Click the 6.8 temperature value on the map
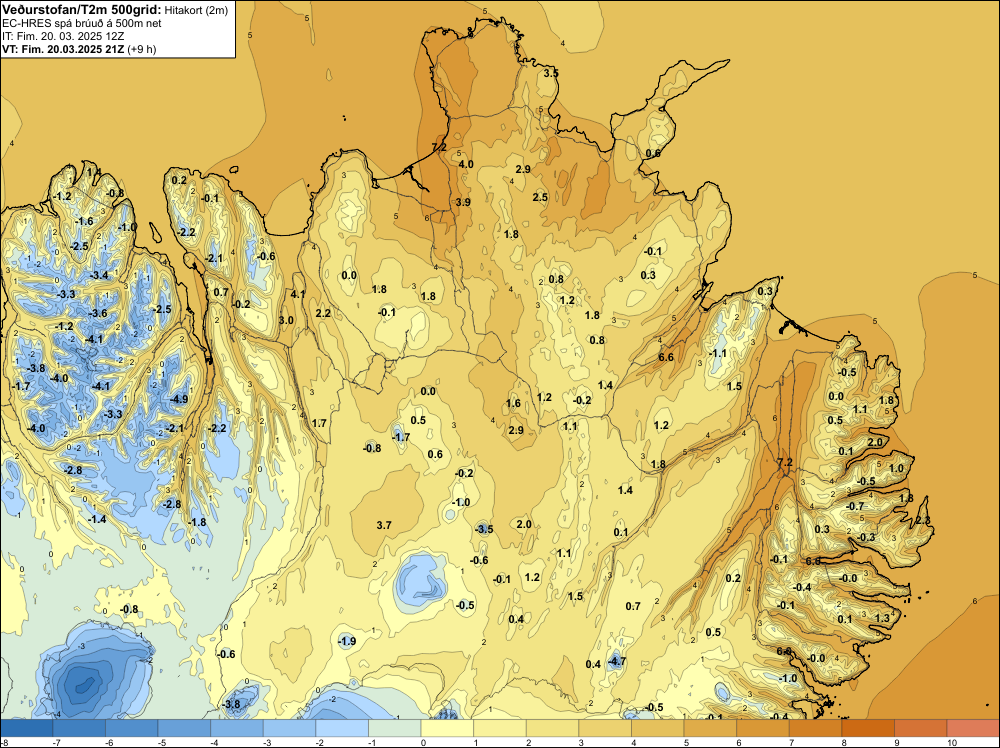The width and height of the screenshot is (1000, 748). coord(813,562)
